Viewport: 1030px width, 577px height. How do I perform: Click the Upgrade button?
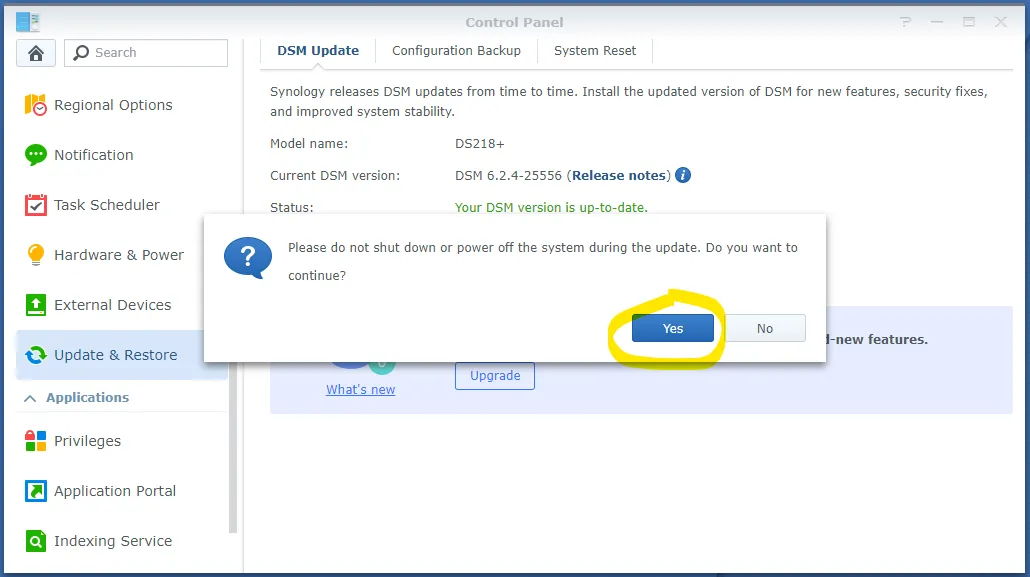(x=495, y=376)
